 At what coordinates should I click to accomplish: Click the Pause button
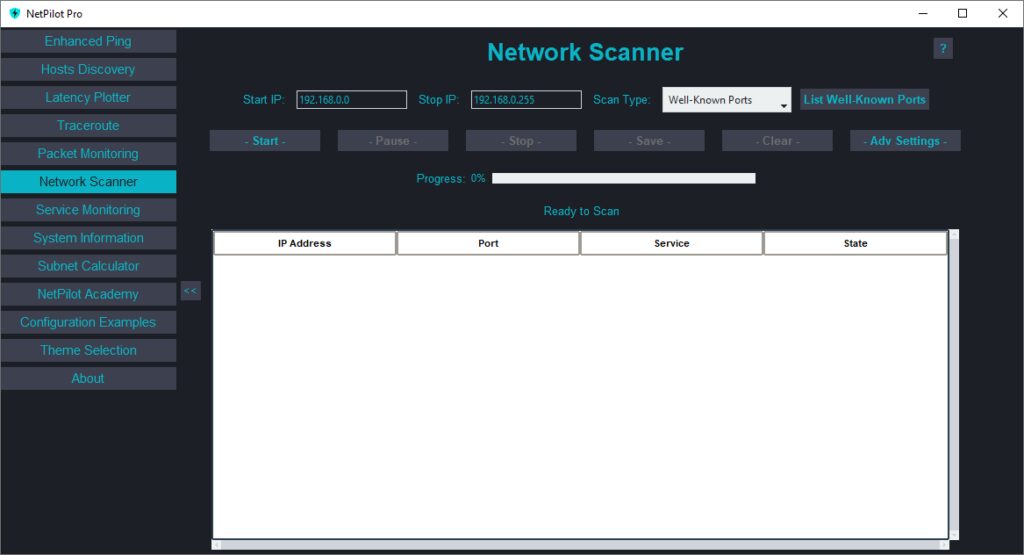click(x=392, y=140)
